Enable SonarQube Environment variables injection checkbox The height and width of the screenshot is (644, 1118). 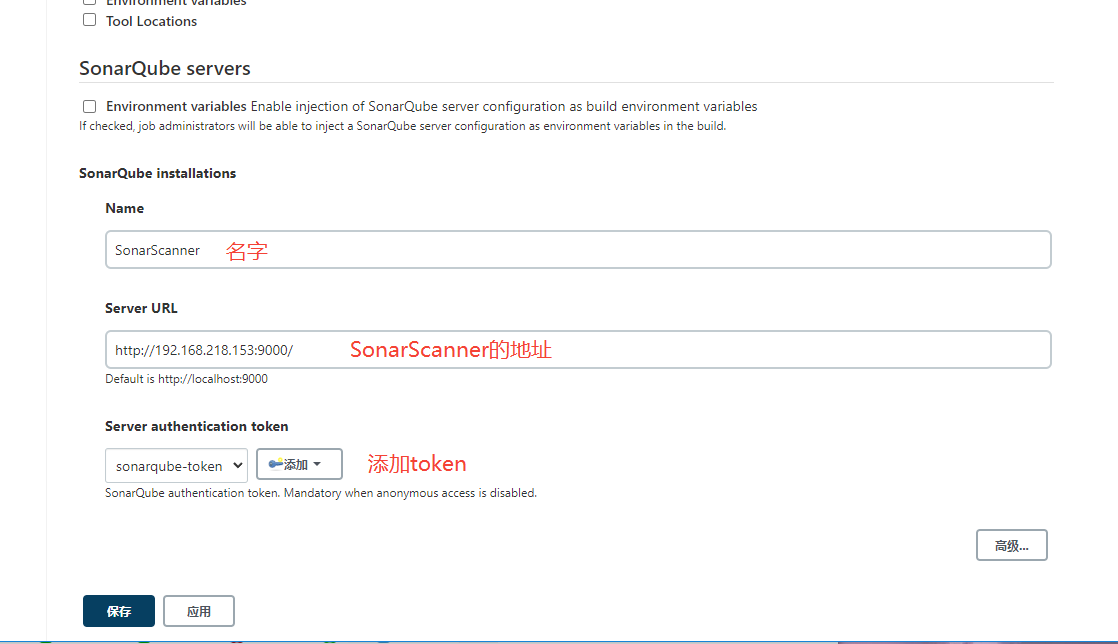[89, 106]
